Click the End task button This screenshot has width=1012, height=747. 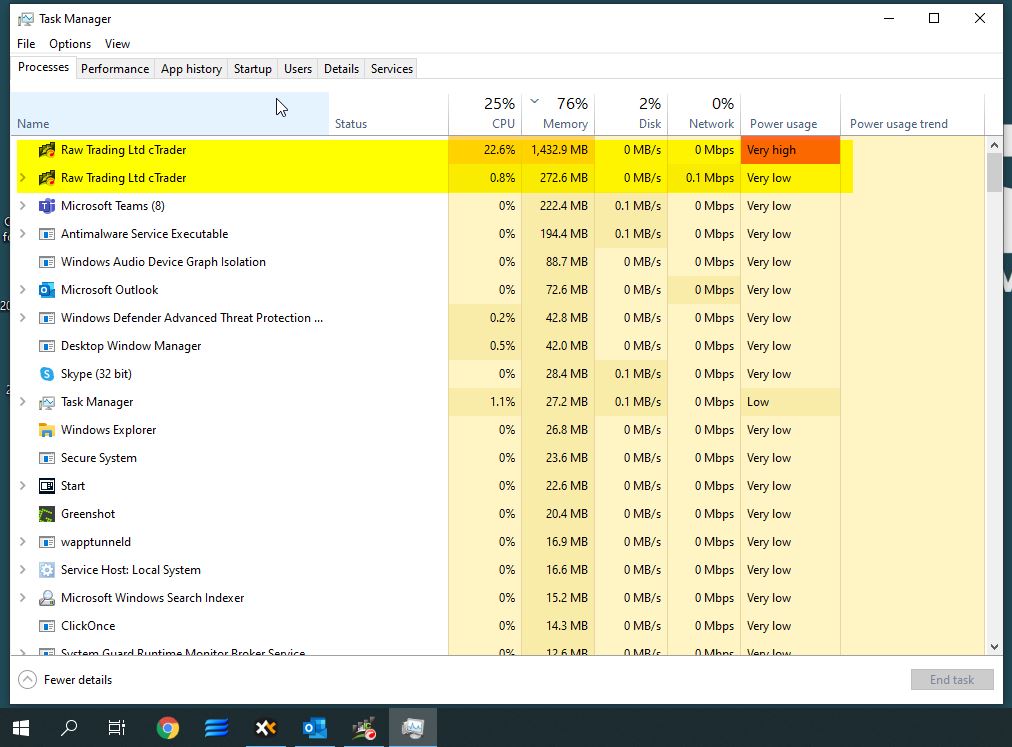(x=952, y=679)
